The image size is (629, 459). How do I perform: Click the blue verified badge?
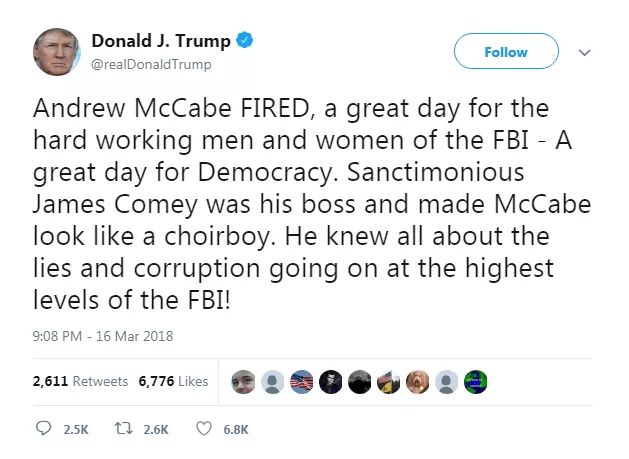[245, 41]
